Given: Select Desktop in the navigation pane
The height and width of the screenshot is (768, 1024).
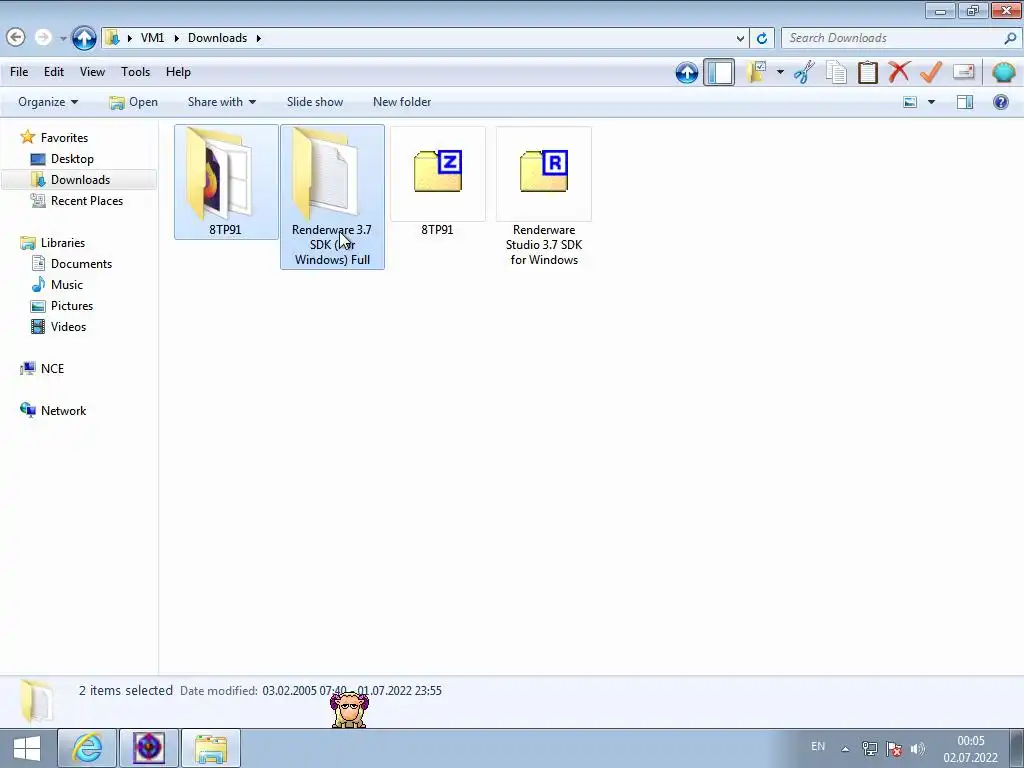Looking at the screenshot, I should [63, 159].
